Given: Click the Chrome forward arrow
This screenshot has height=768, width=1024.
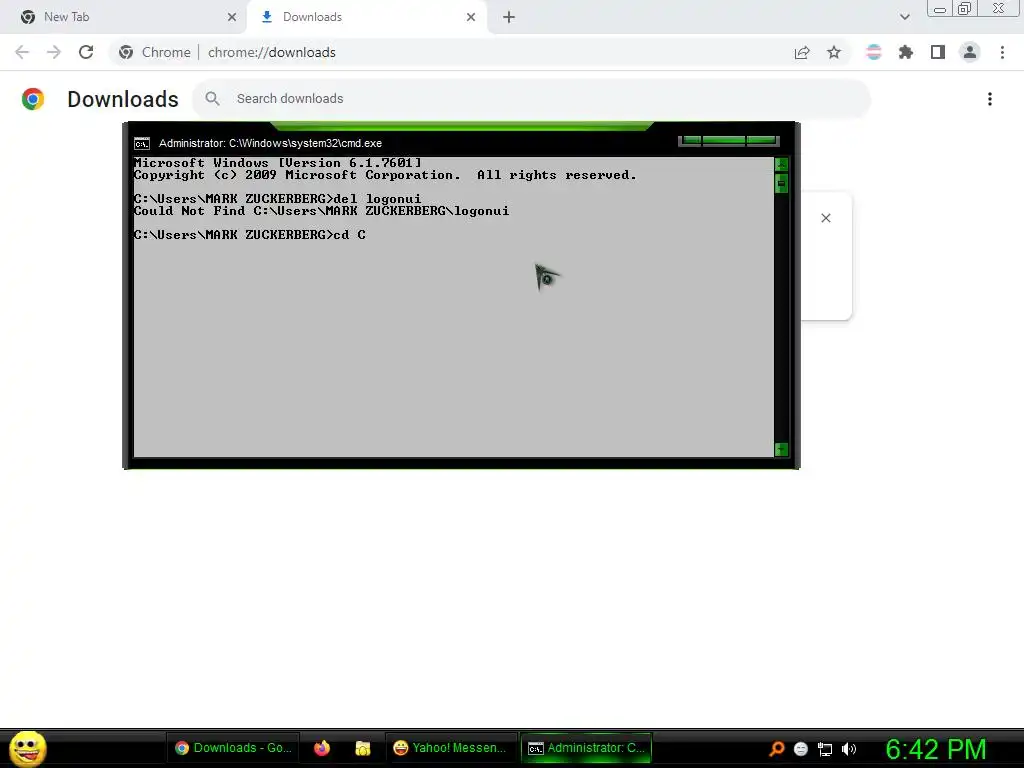Looking at the screenshot, I should (54, 52).
